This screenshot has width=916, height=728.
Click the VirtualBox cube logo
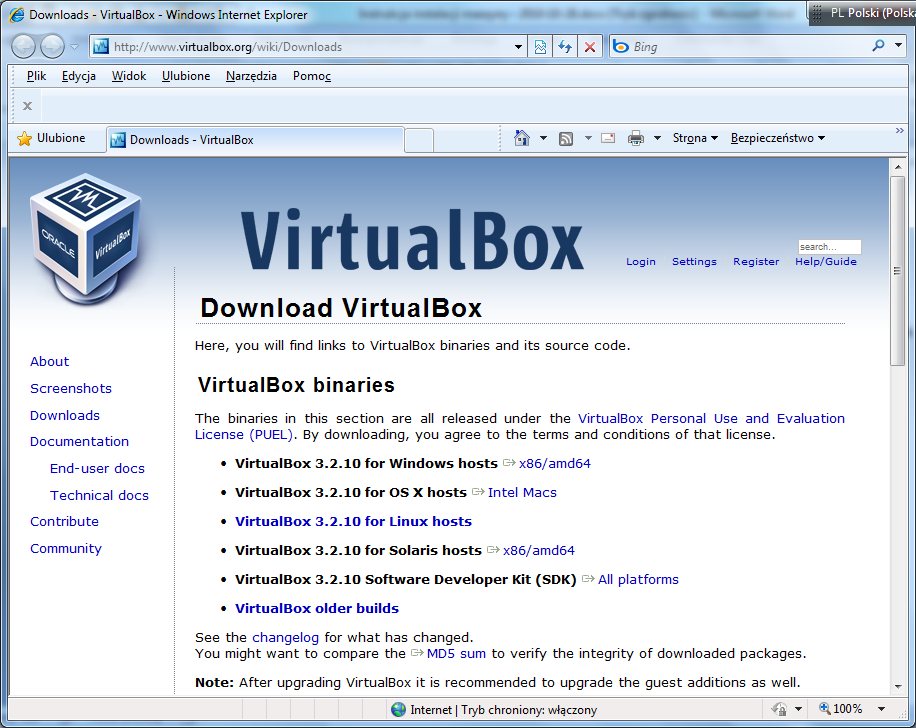click(85, 239)
